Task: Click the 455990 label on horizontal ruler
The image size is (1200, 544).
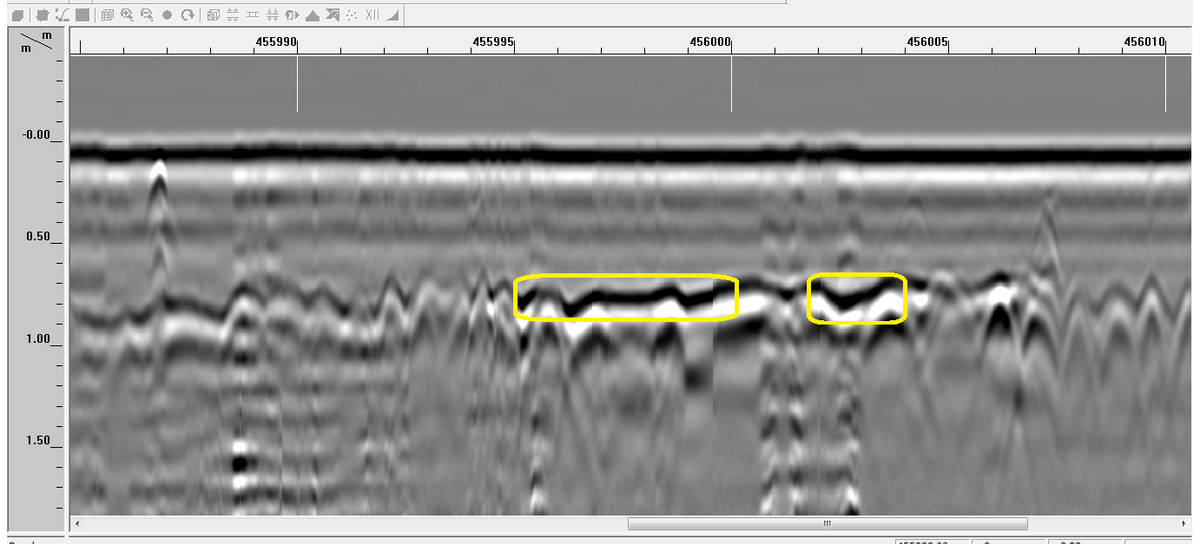Action: pos(276,42)
